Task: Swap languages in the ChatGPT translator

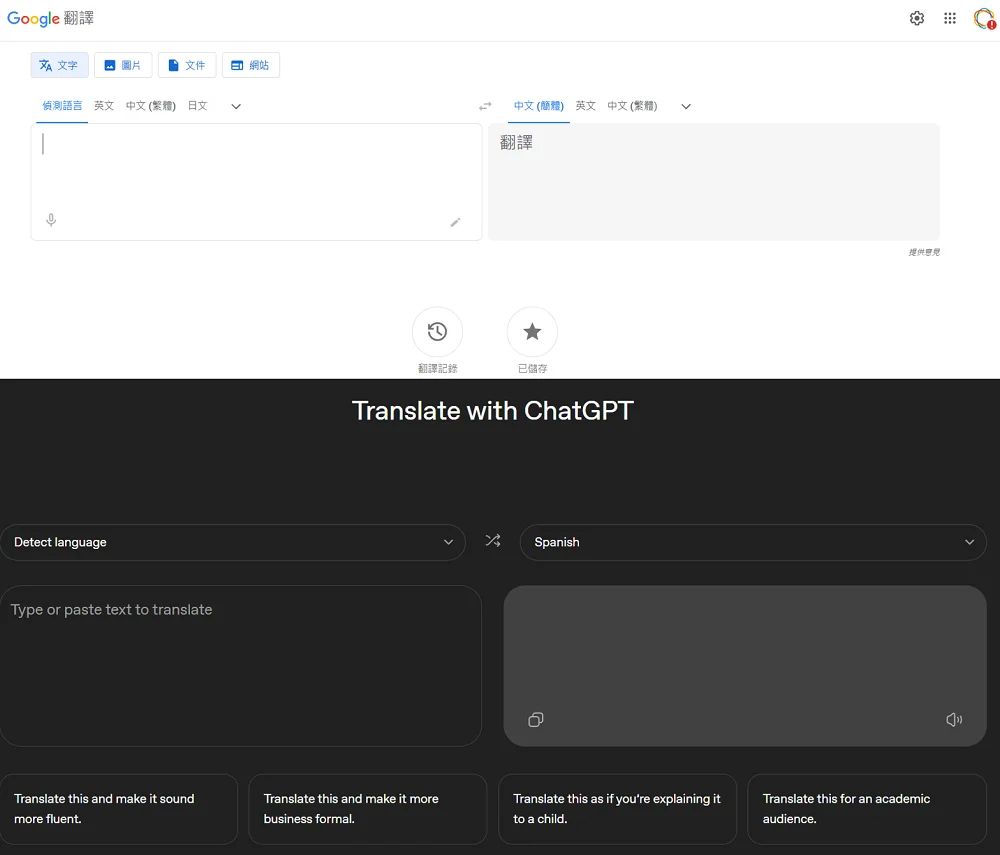Action: pyautogui.click(x=492, y=541)
